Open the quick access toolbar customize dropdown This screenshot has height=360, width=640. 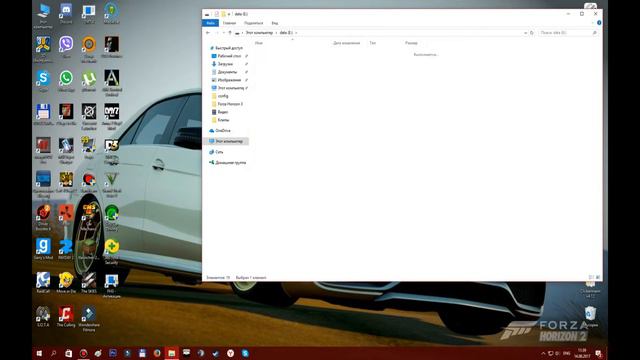[x=229, y=14]
